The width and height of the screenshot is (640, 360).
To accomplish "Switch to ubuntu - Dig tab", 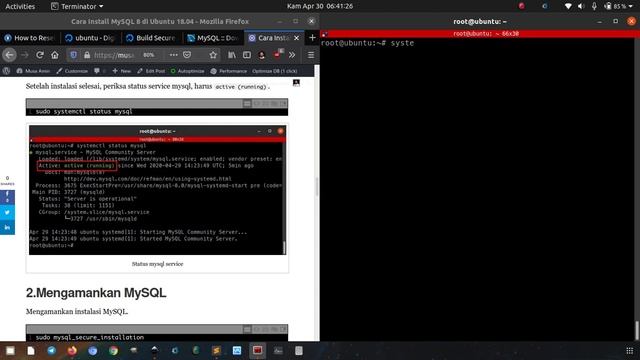I will click(90, 38).
